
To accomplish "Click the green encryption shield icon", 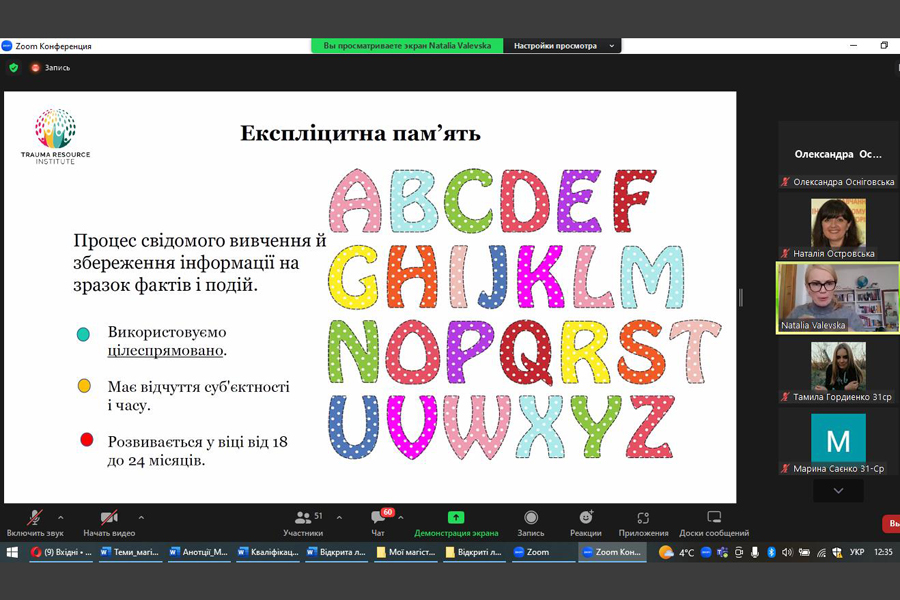I will tap(13, 68).
